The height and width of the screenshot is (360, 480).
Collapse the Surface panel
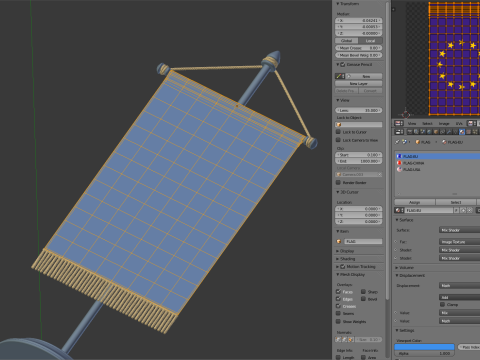click(397, 220)
